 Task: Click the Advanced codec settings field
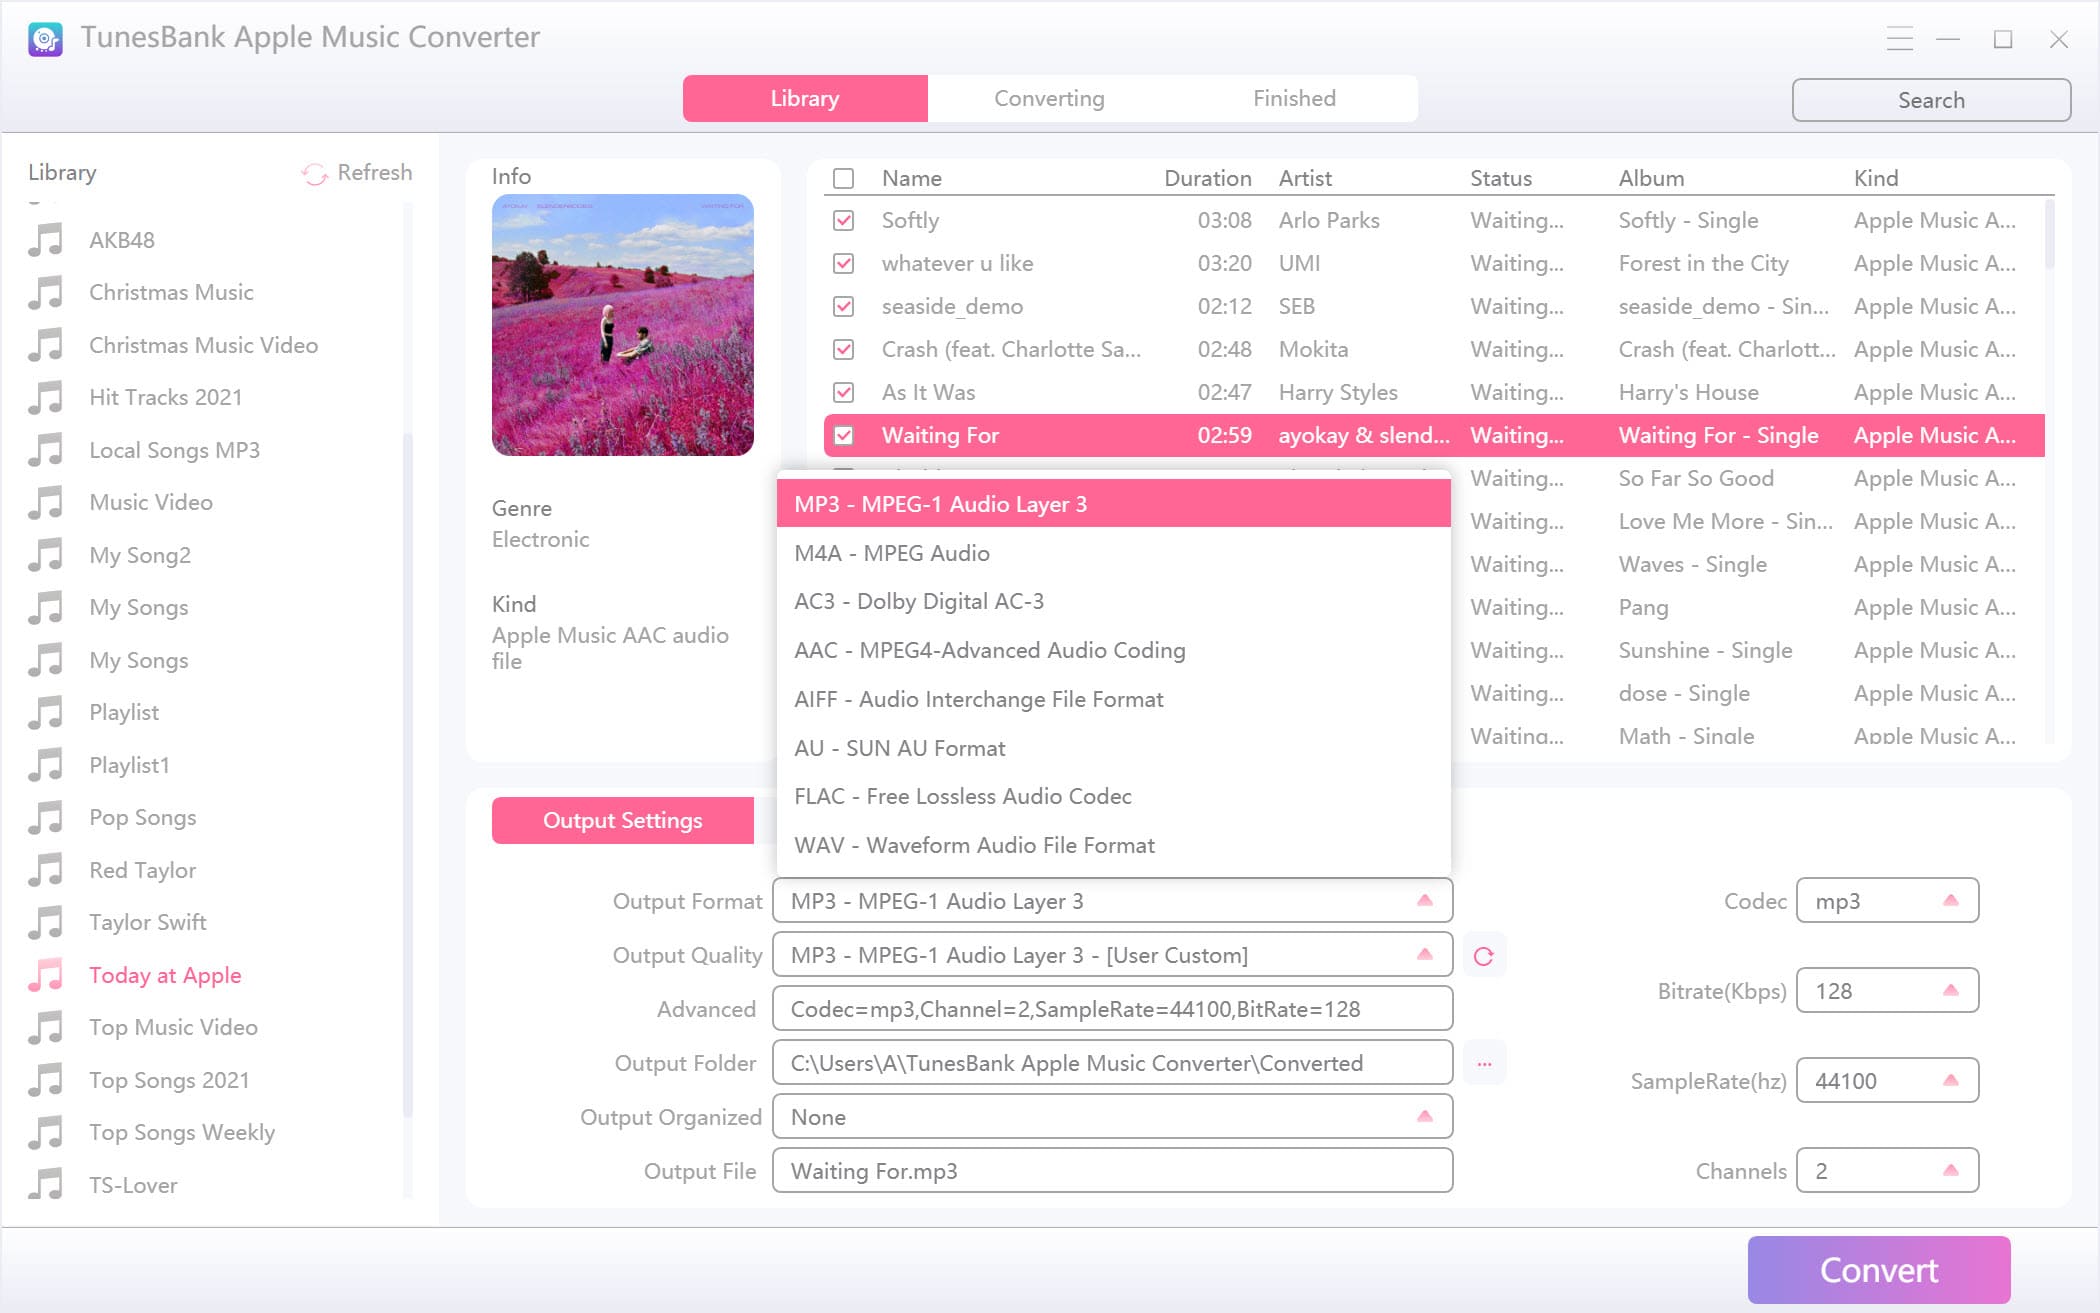(1112, 1009)
